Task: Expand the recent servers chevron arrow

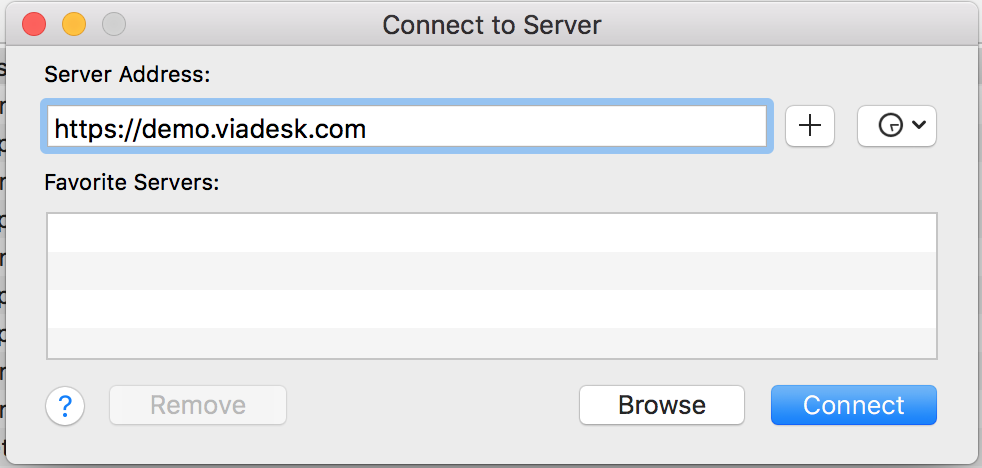Action: 918,125
